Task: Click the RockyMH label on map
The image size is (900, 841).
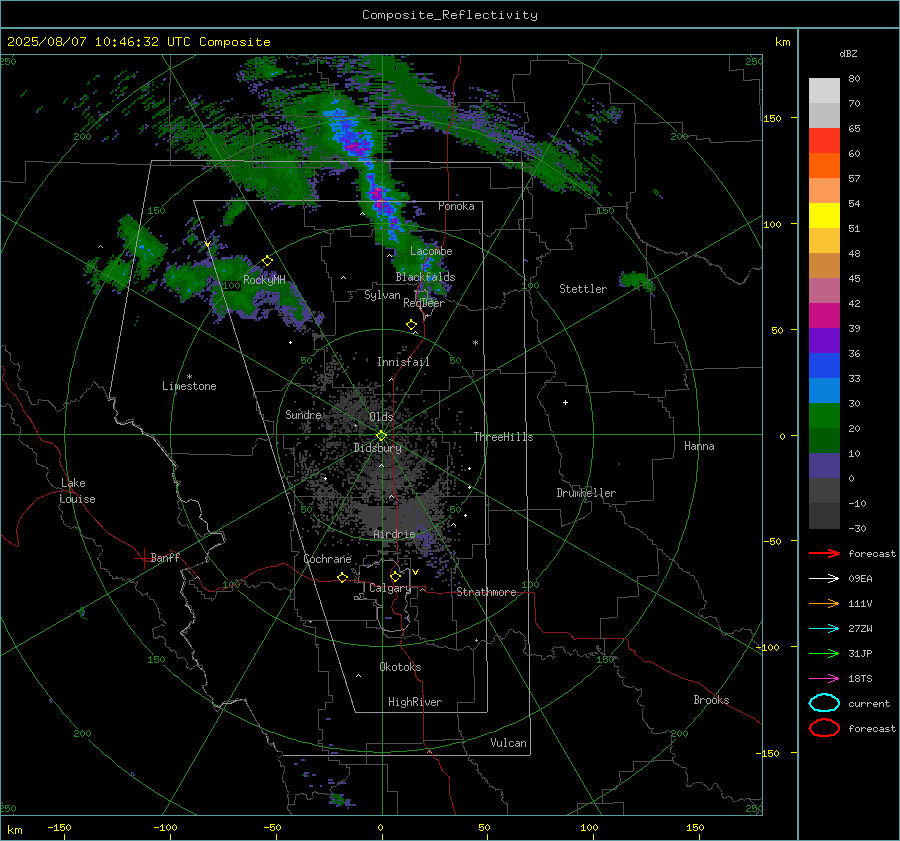Action: [264, 280]
